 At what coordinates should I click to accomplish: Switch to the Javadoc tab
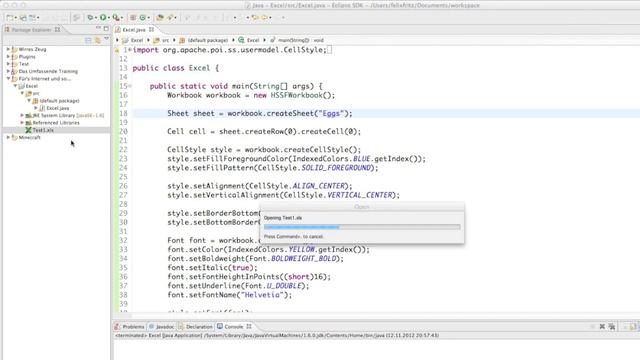coord(161,327)
